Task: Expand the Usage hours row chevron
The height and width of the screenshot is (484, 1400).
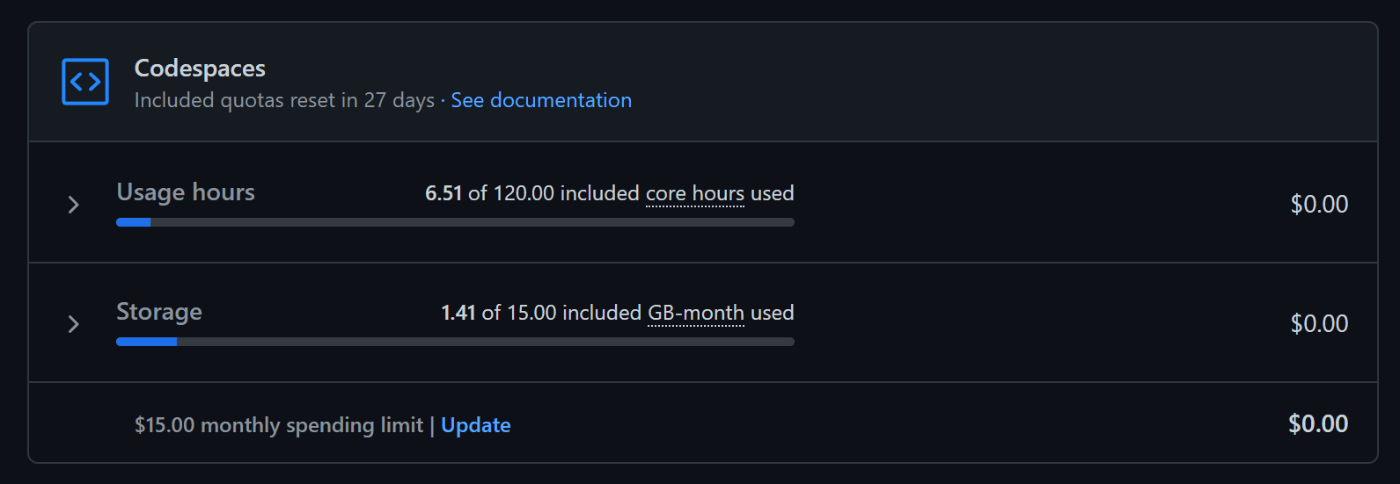Action: [x=73, y=204]
